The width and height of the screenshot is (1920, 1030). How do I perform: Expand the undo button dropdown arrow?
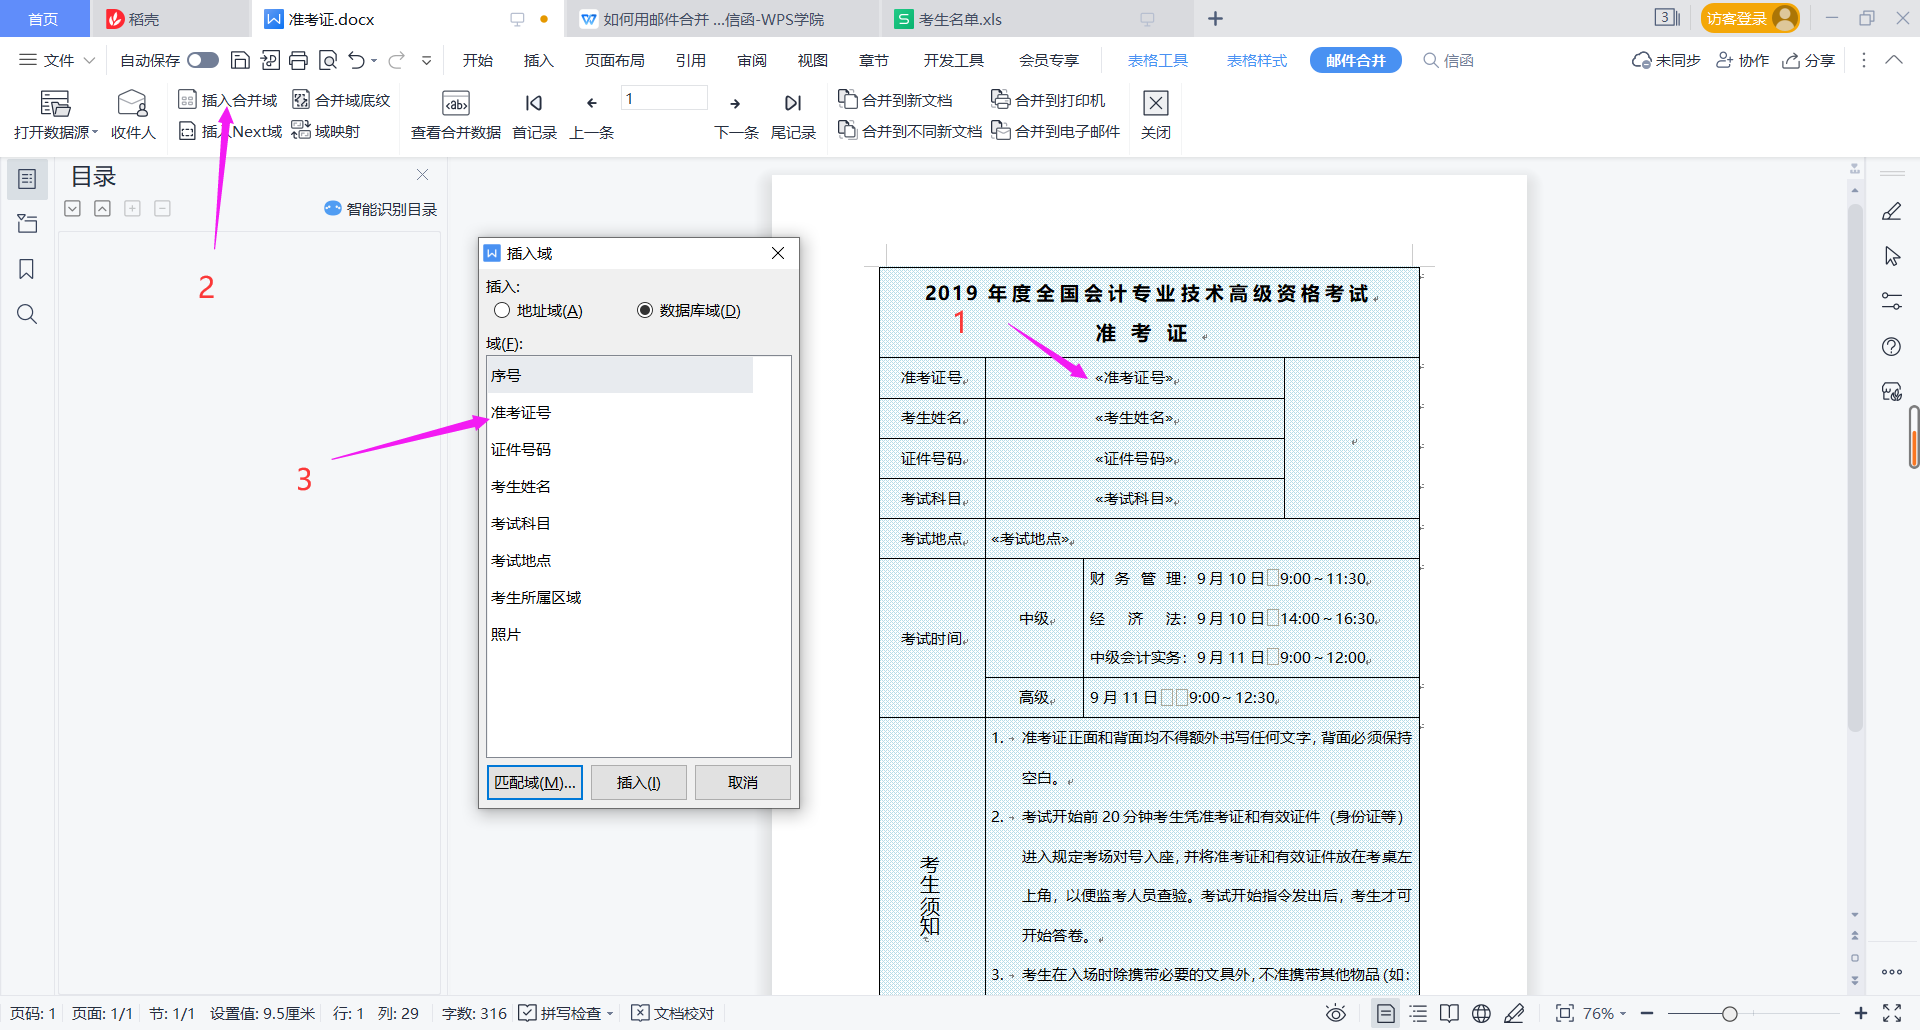[x=373, y=60]
